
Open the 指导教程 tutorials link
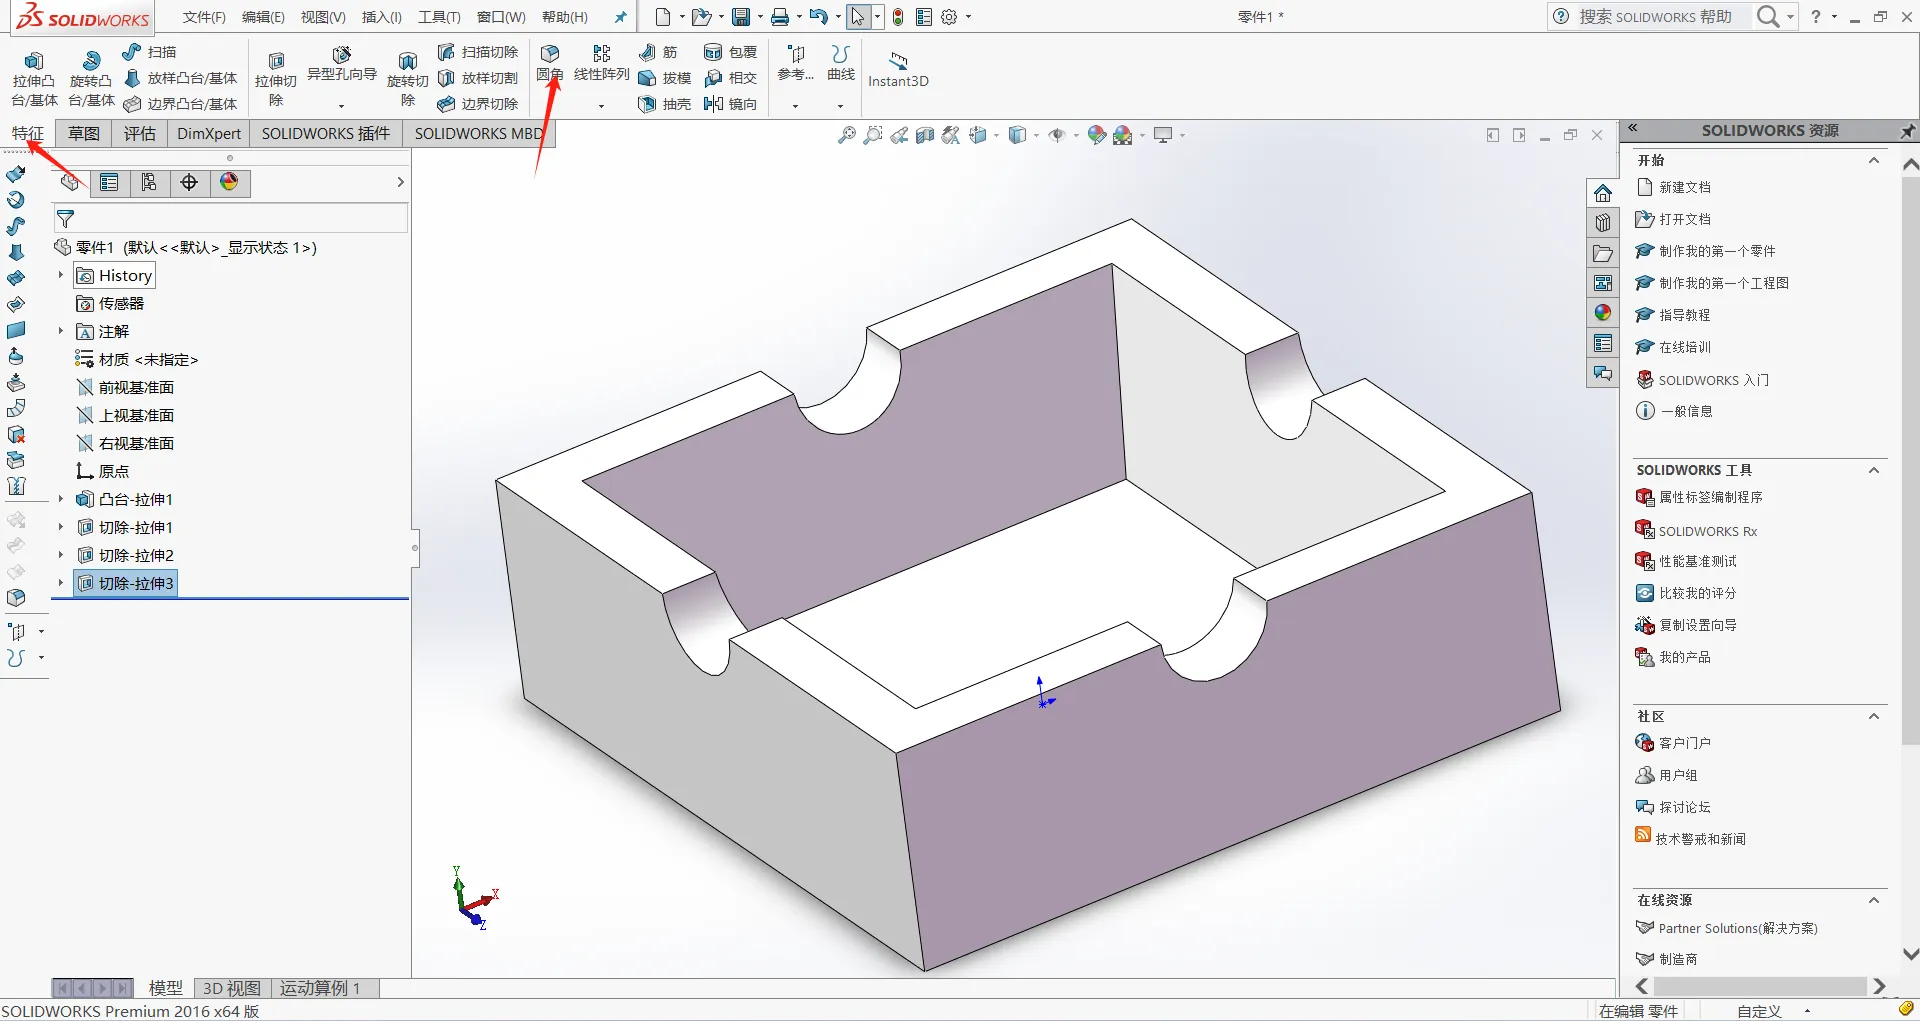pos(1685,315)
